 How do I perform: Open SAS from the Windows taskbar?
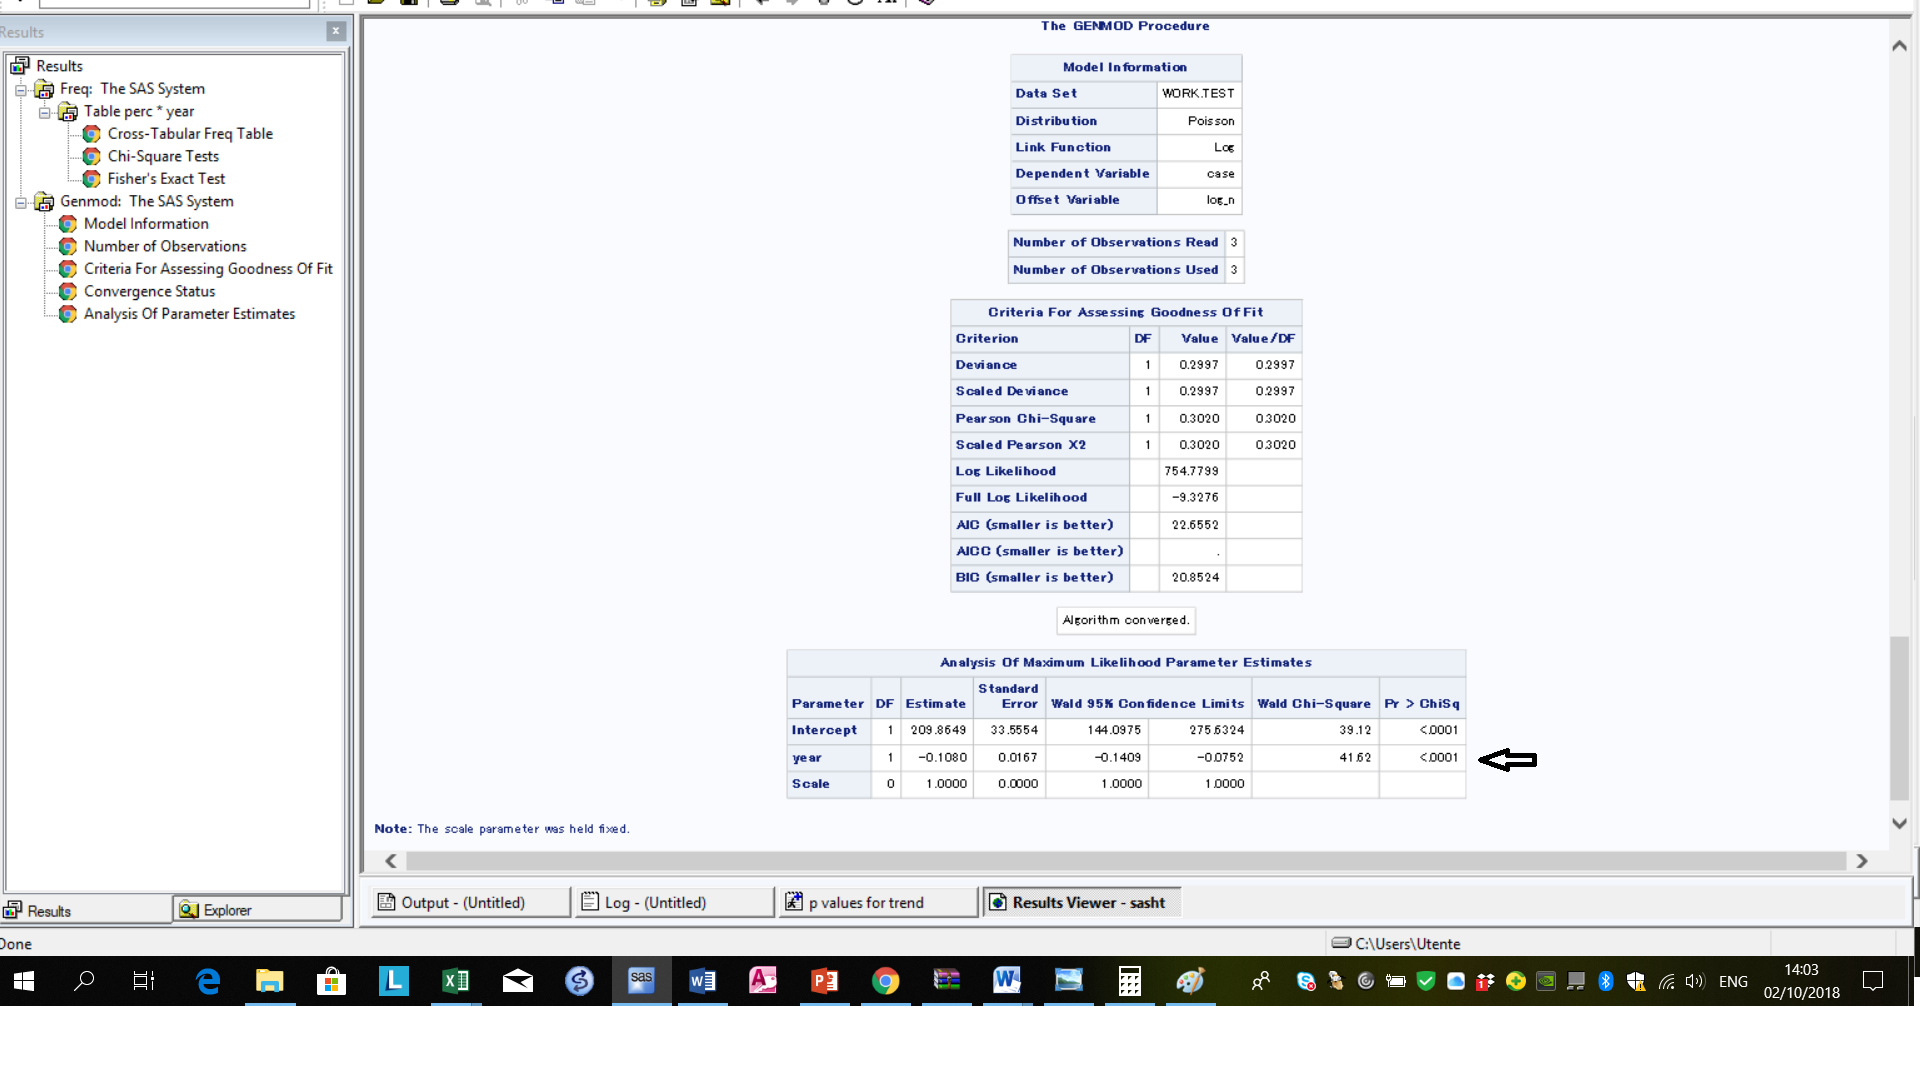(641, 981)
